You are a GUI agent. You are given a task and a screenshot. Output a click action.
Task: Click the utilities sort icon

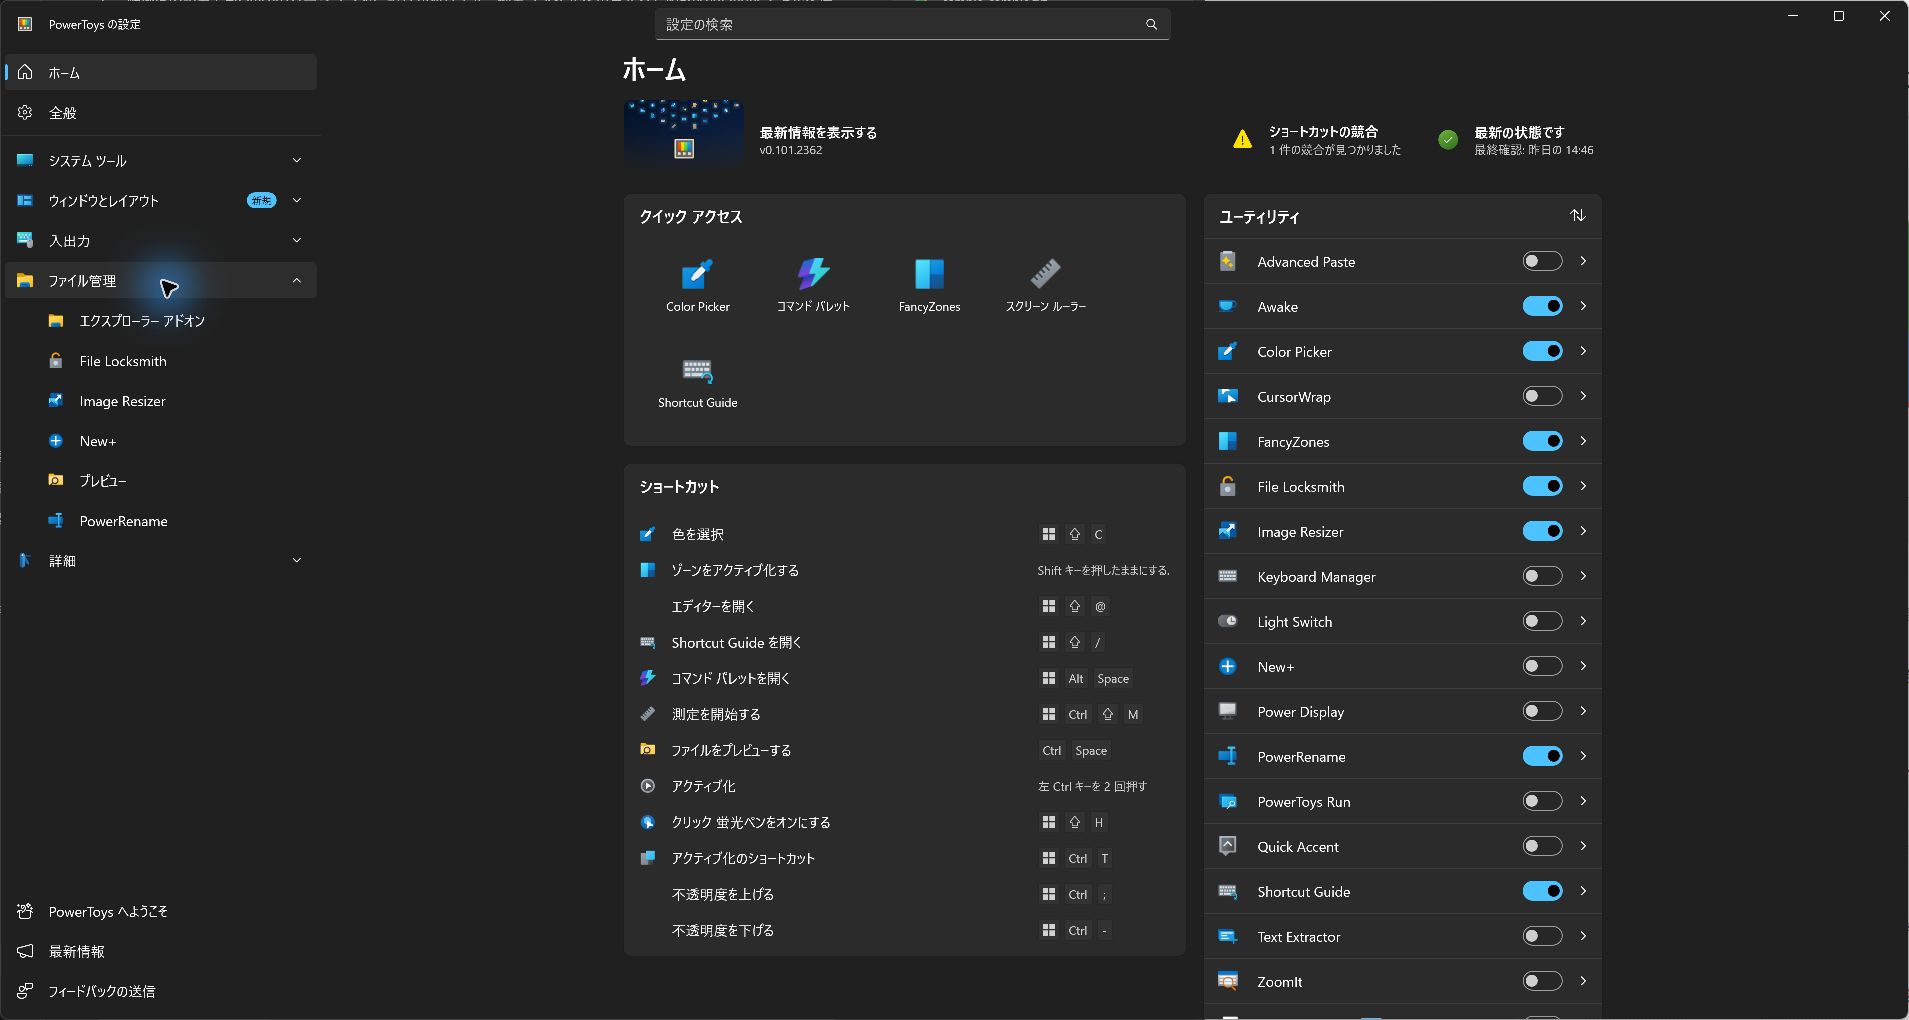pos(1577,216)
